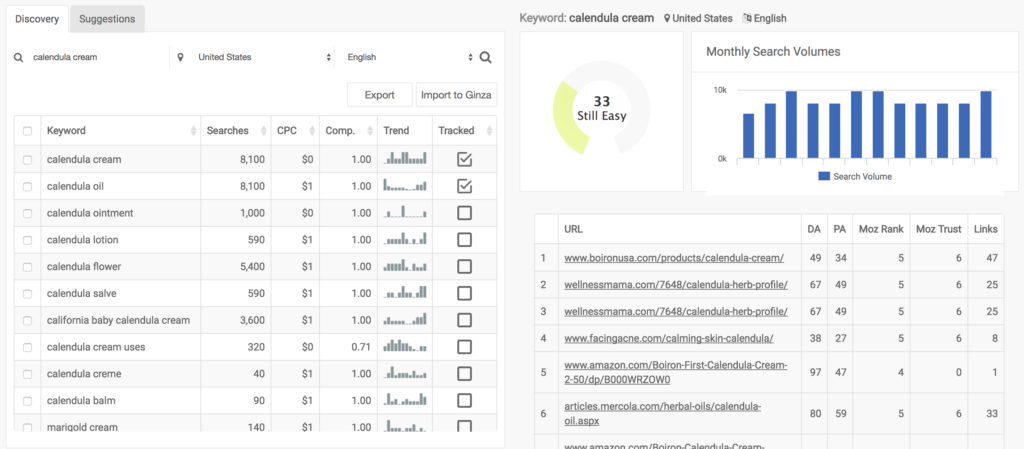1024x449 pixels.
Task: Sort the Tracked column
Action: (x=489, y=131)
